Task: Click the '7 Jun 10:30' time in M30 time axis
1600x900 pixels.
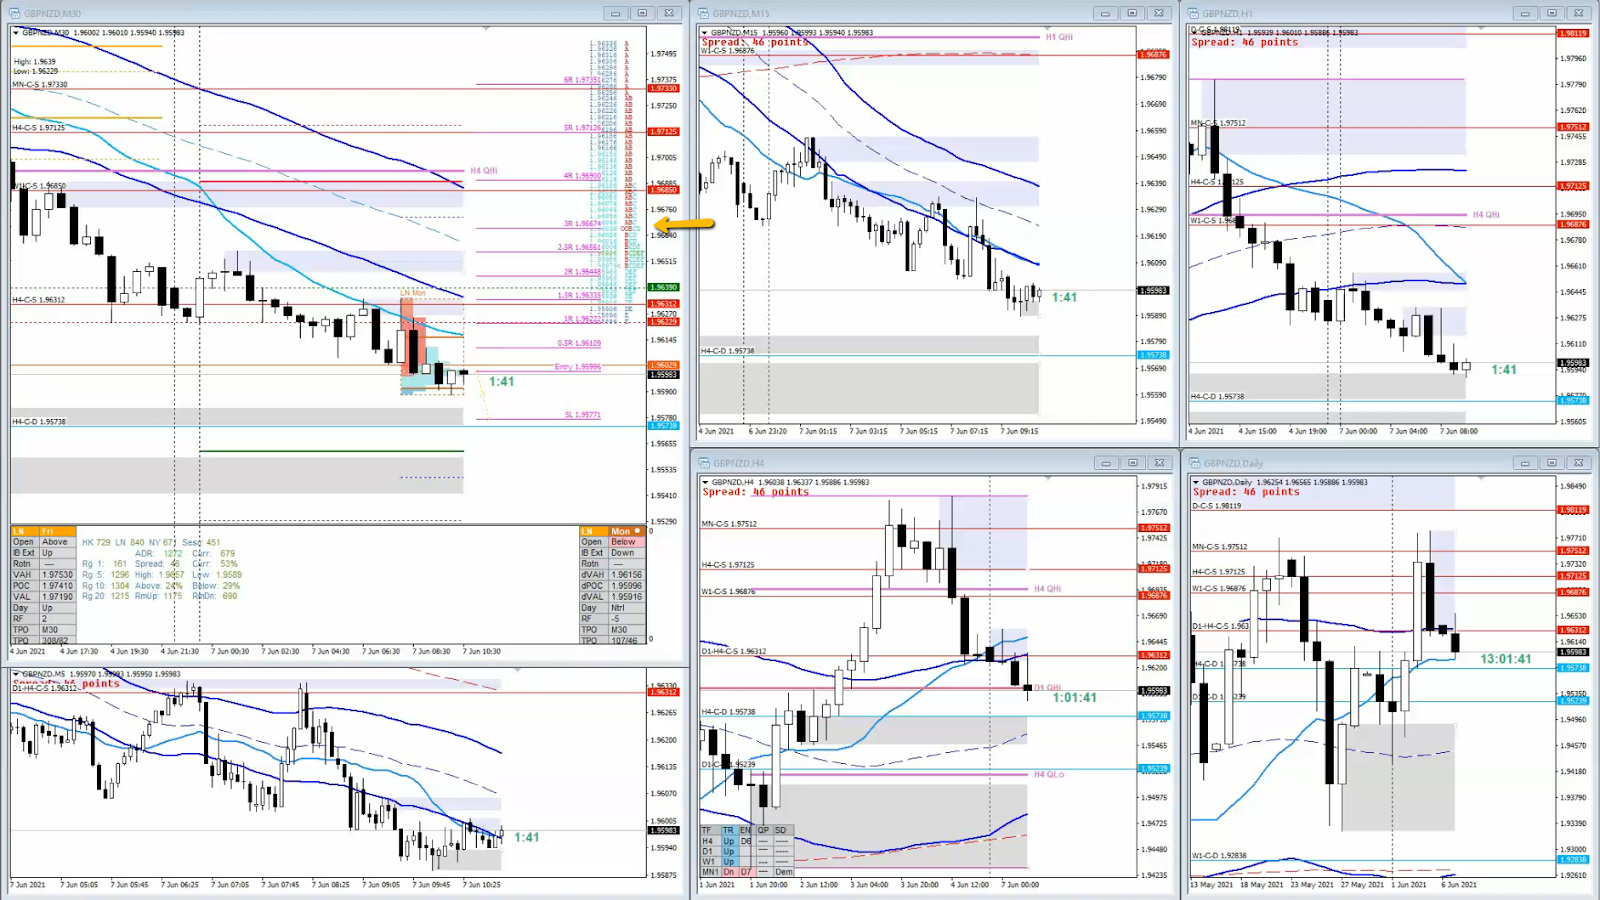Action: coord(482,652)
